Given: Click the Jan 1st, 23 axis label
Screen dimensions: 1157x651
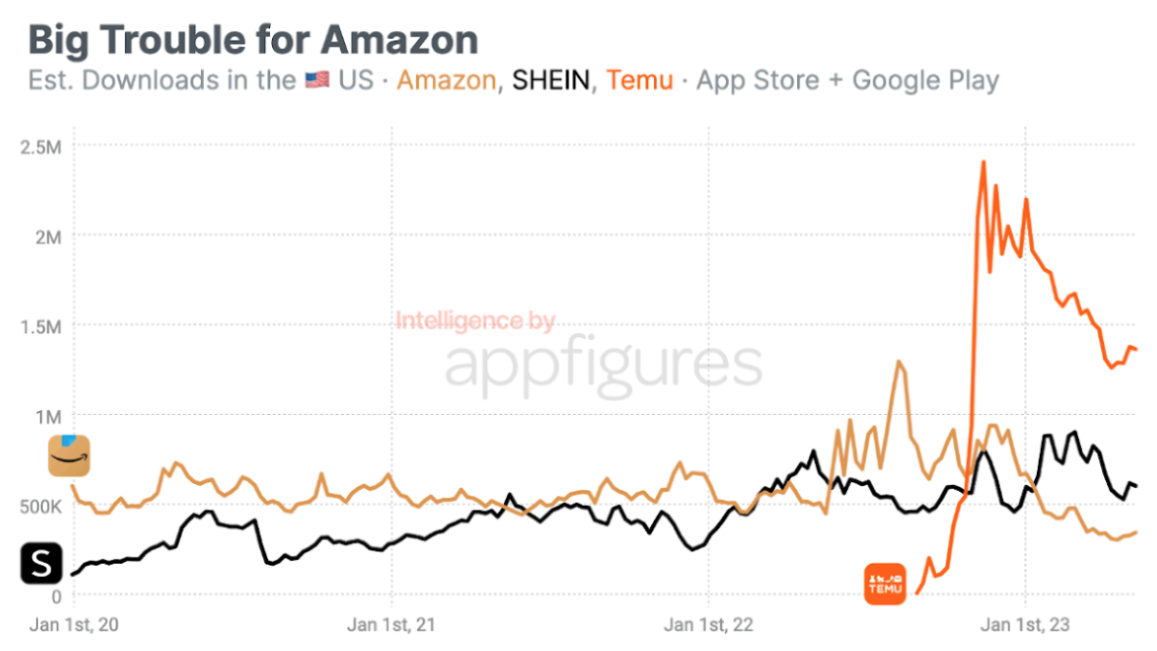Looking at the screenshot, I should click(x=1025, y=624).
